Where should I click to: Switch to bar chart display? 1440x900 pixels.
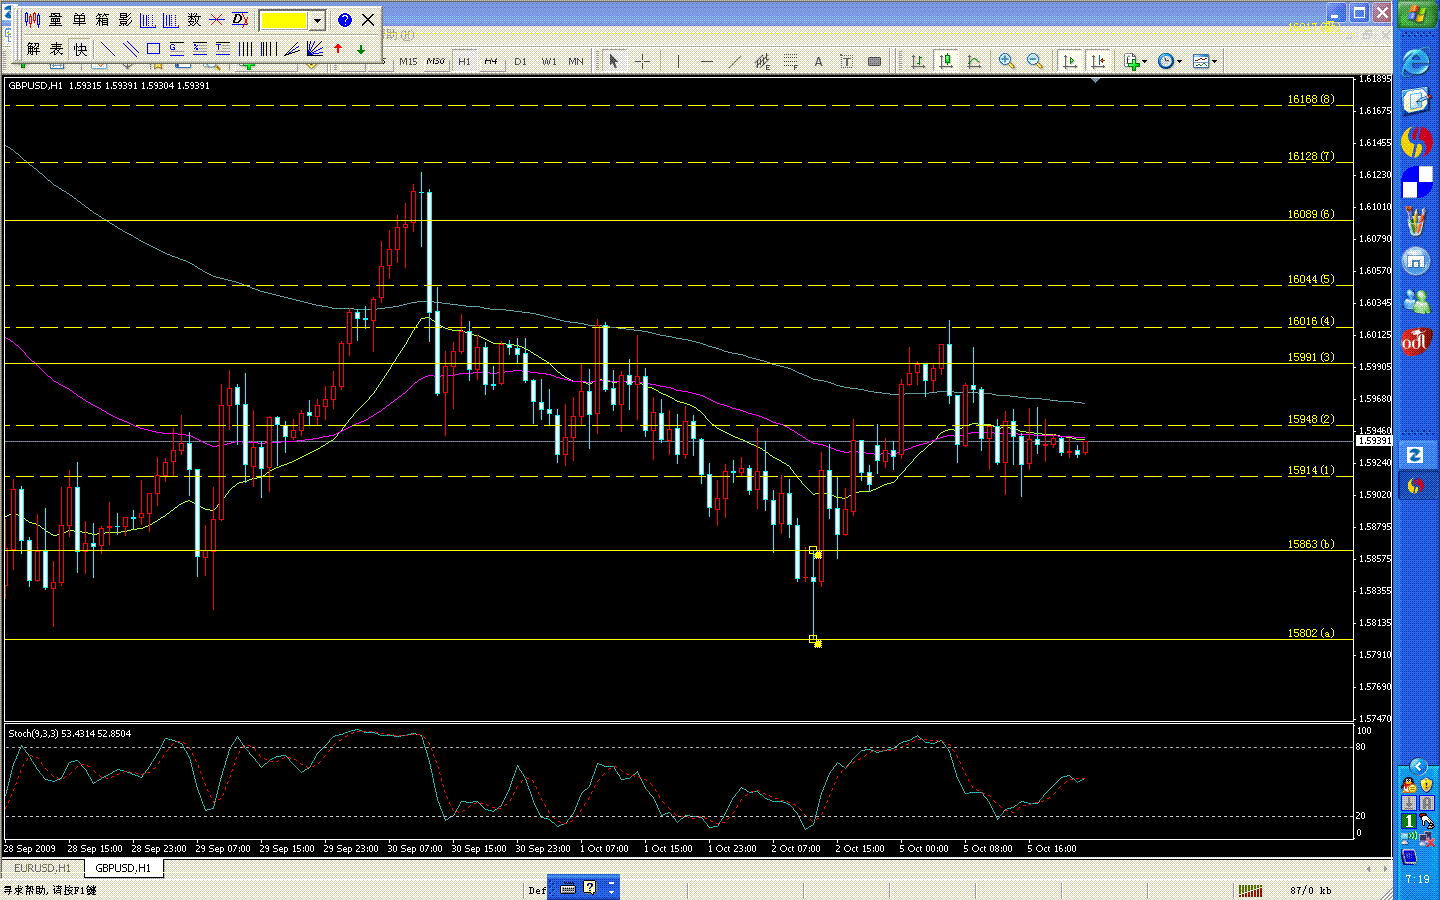point(917,61)
